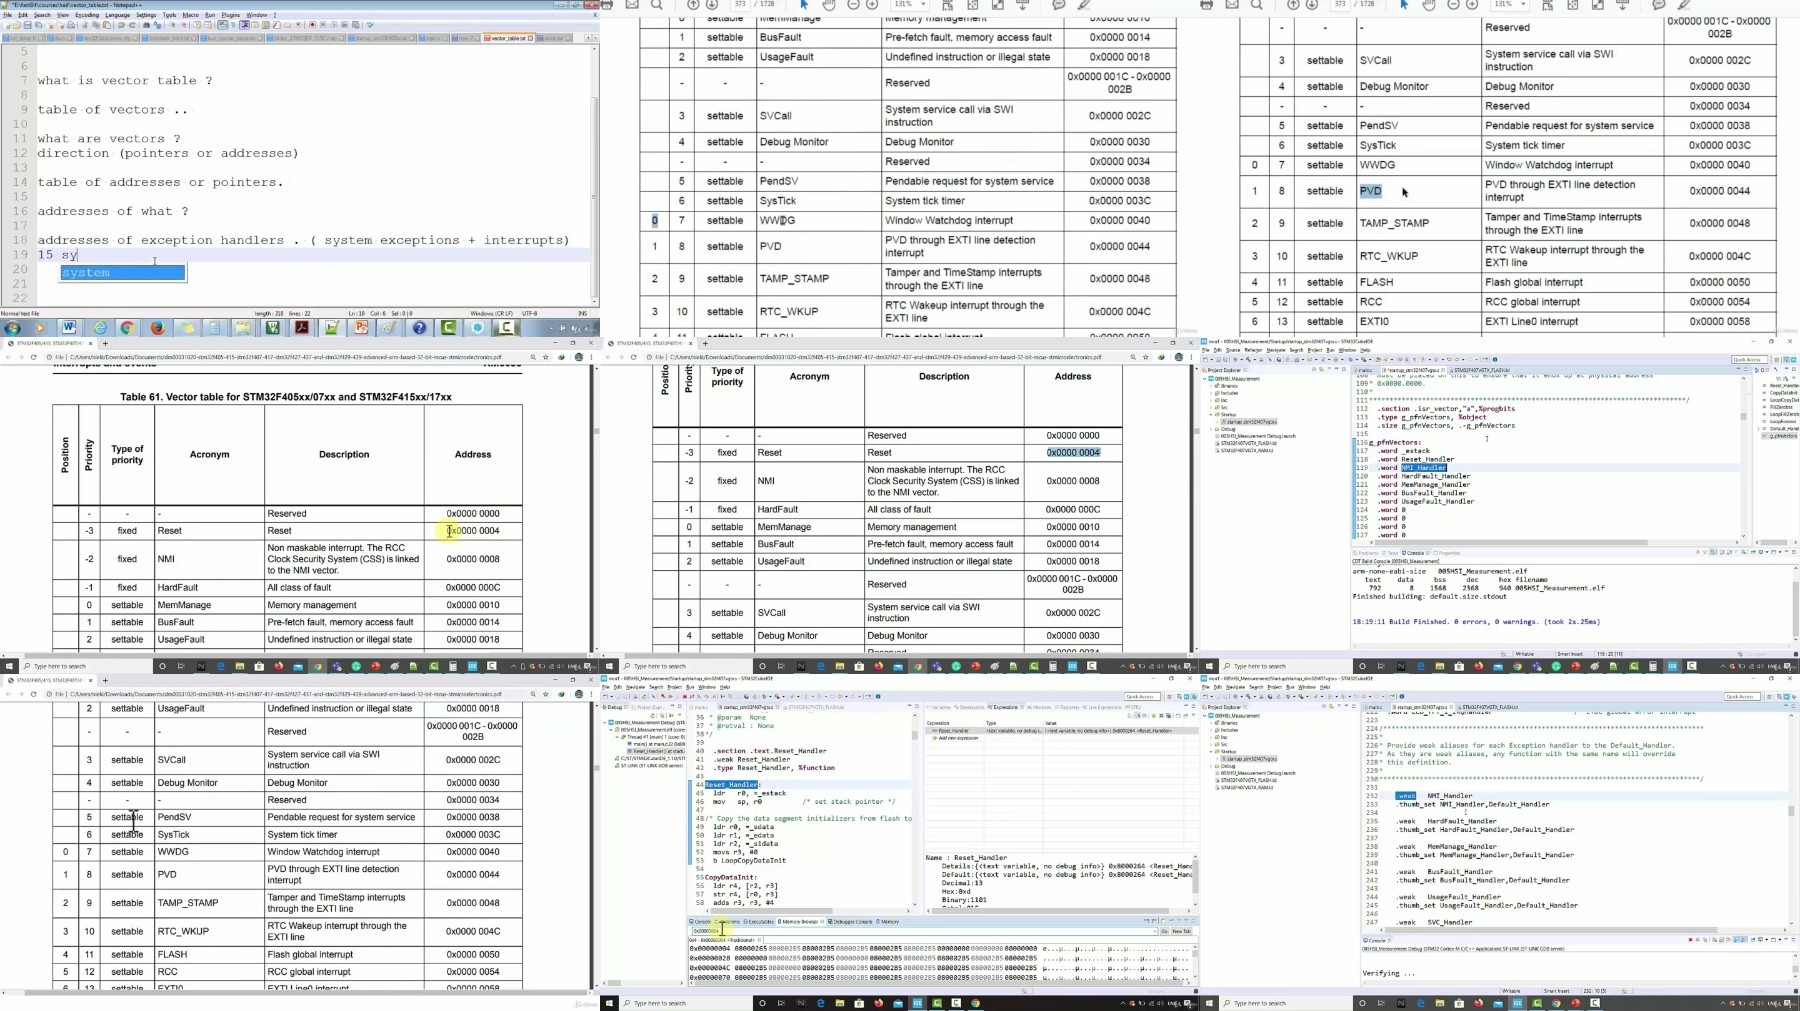Click the zoom-in plus in the PVD-highlighted PDF viewer
This screenshot has width=1800, height=1011.
[1472, 5]
